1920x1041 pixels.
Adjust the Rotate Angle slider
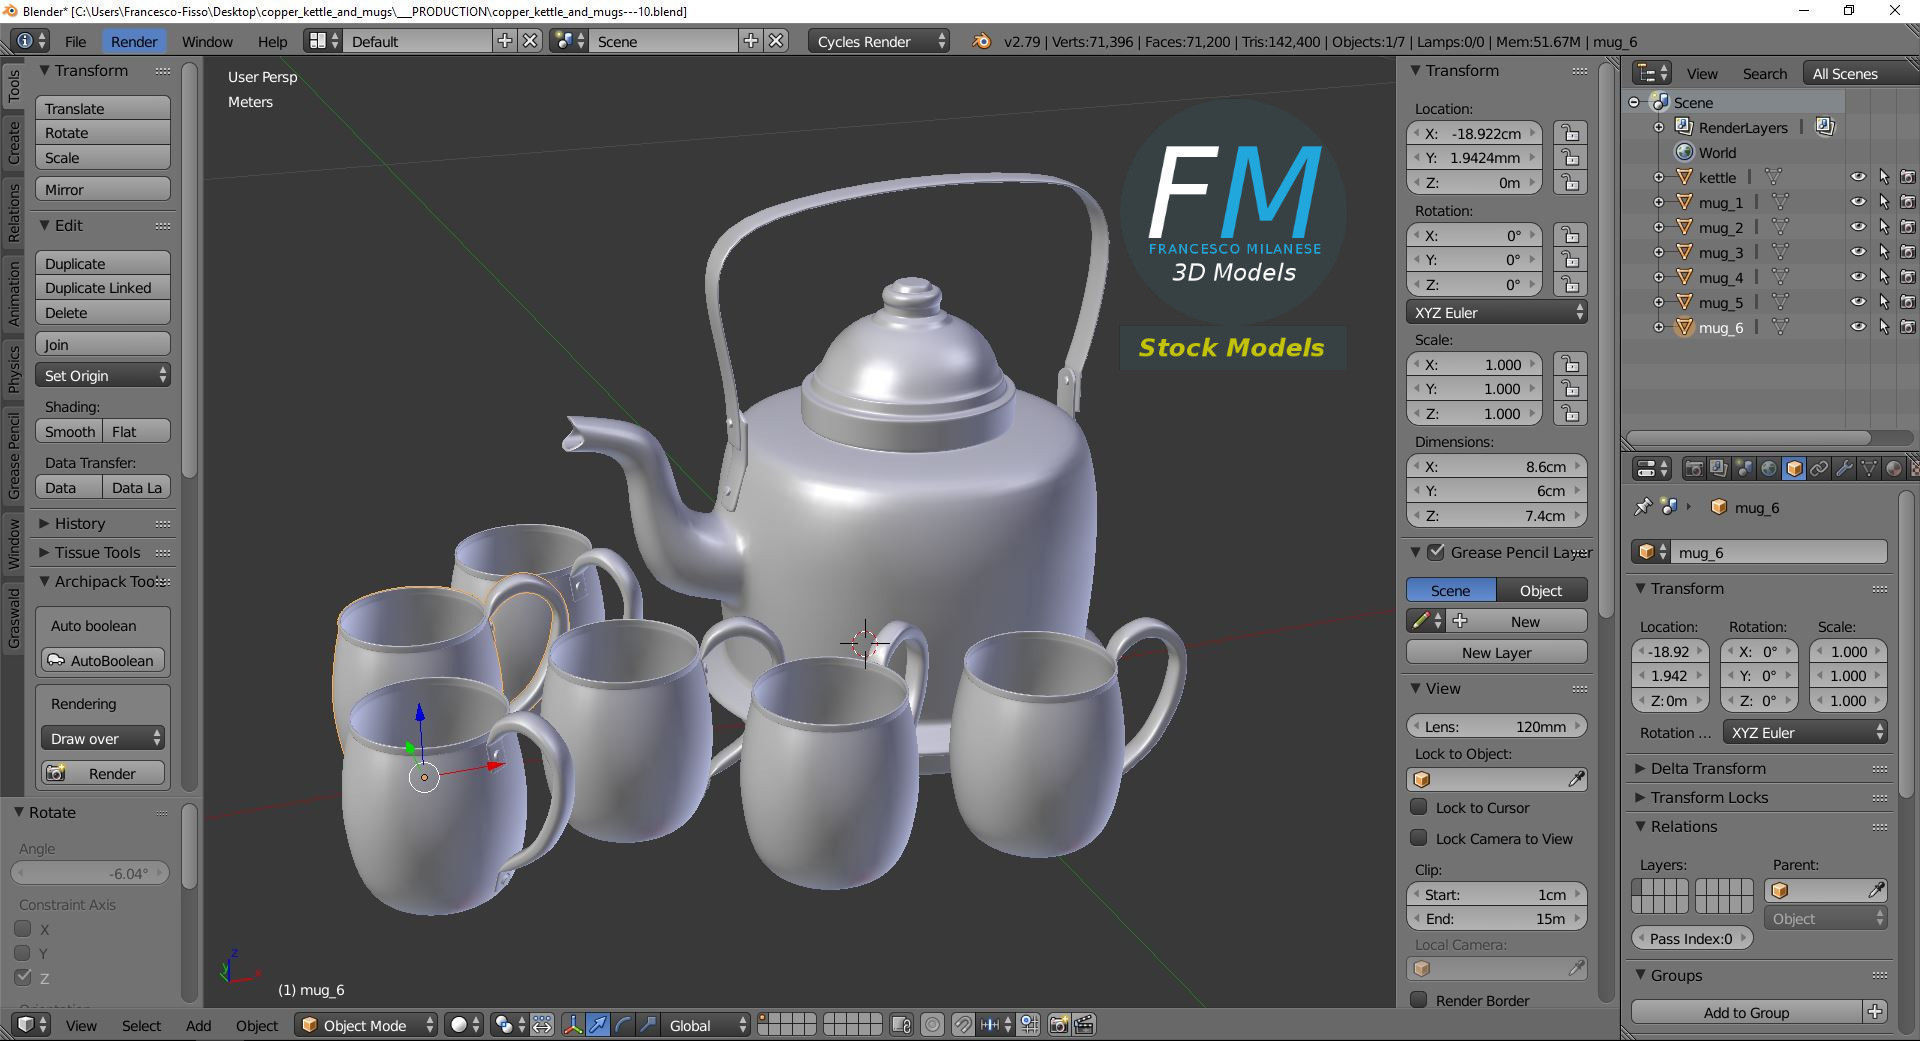click(x=90, y=873)
